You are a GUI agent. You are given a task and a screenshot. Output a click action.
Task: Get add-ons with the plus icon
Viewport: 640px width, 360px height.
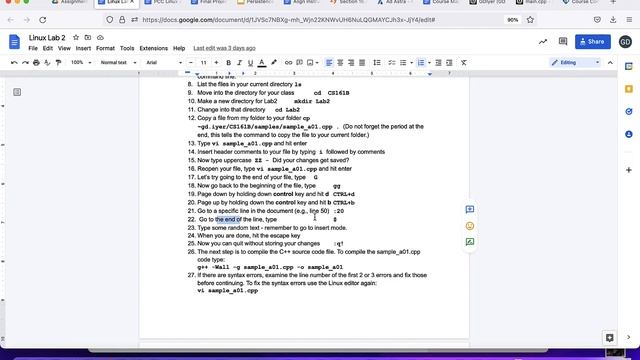[x=629, y=170]
